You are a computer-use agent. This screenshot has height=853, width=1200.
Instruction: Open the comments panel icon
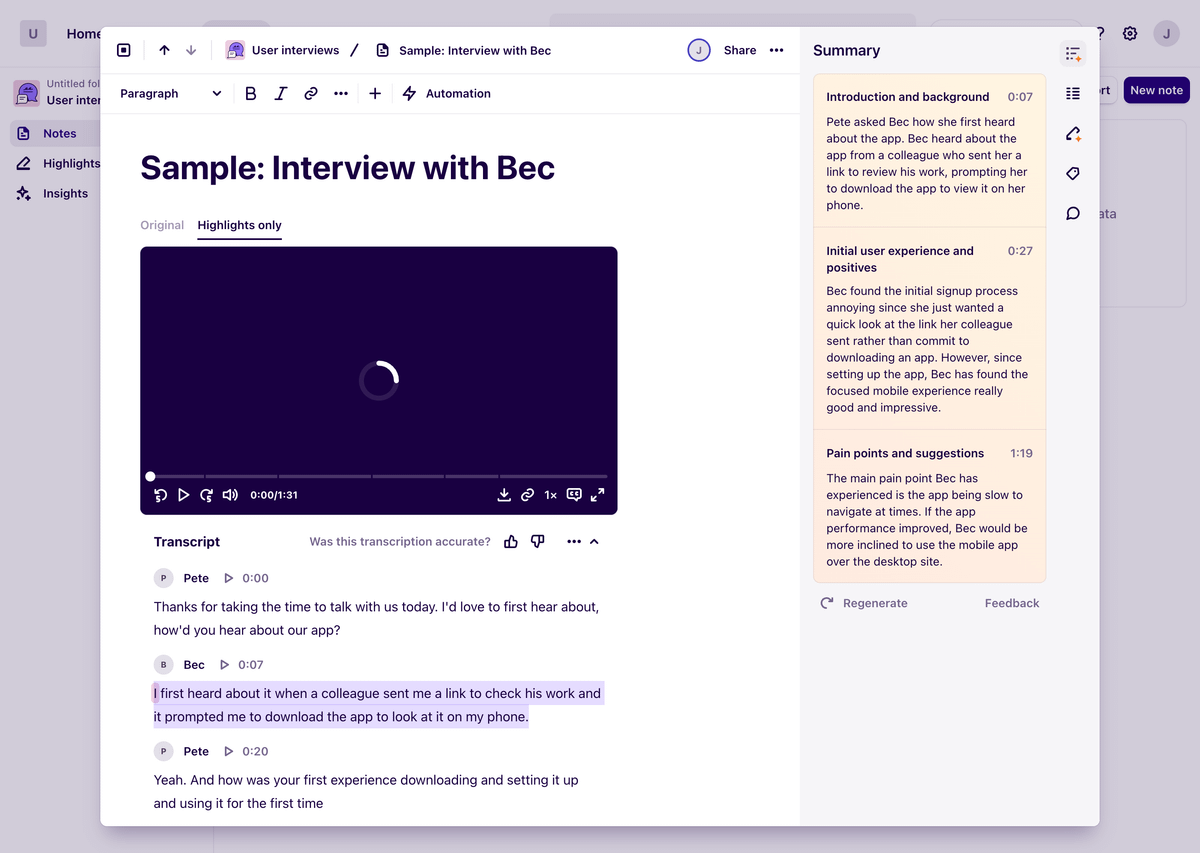point(1073,214)
